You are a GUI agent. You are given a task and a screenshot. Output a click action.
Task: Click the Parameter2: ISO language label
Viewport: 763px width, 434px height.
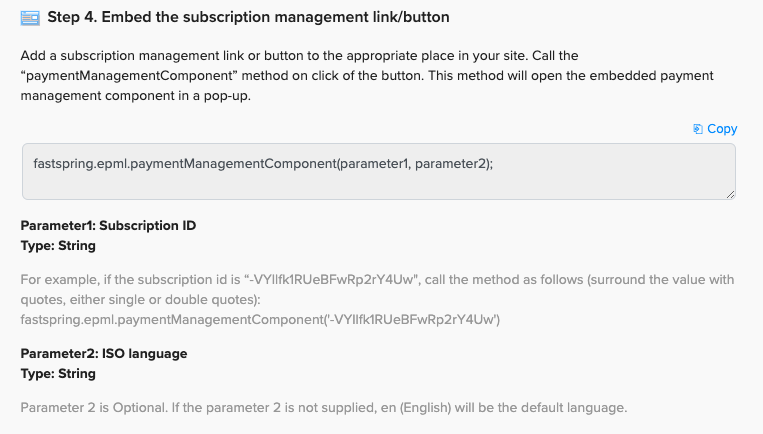104,354
